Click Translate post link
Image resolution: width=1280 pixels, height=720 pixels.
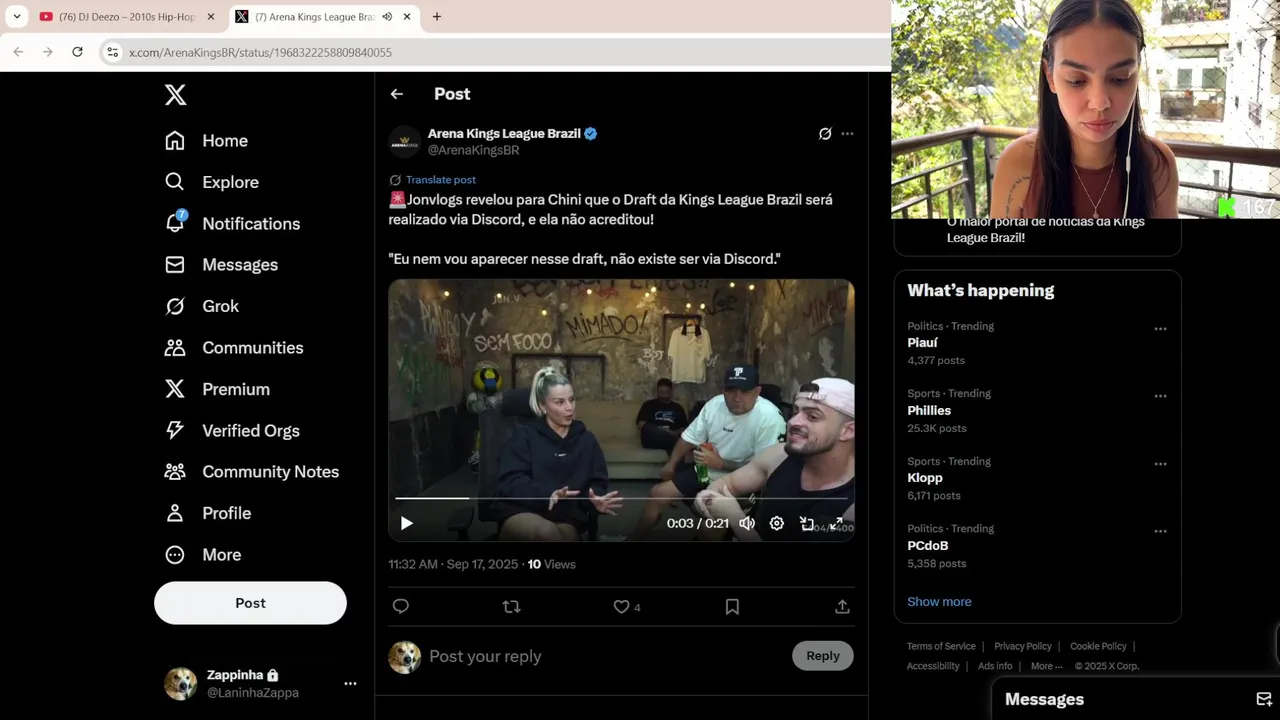tap(441, 180)
